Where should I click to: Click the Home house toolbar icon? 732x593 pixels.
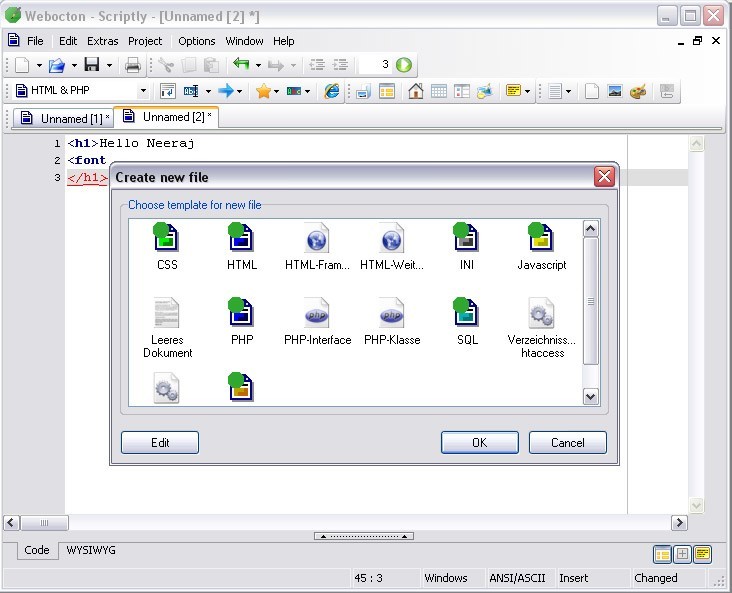click(415, 91)
